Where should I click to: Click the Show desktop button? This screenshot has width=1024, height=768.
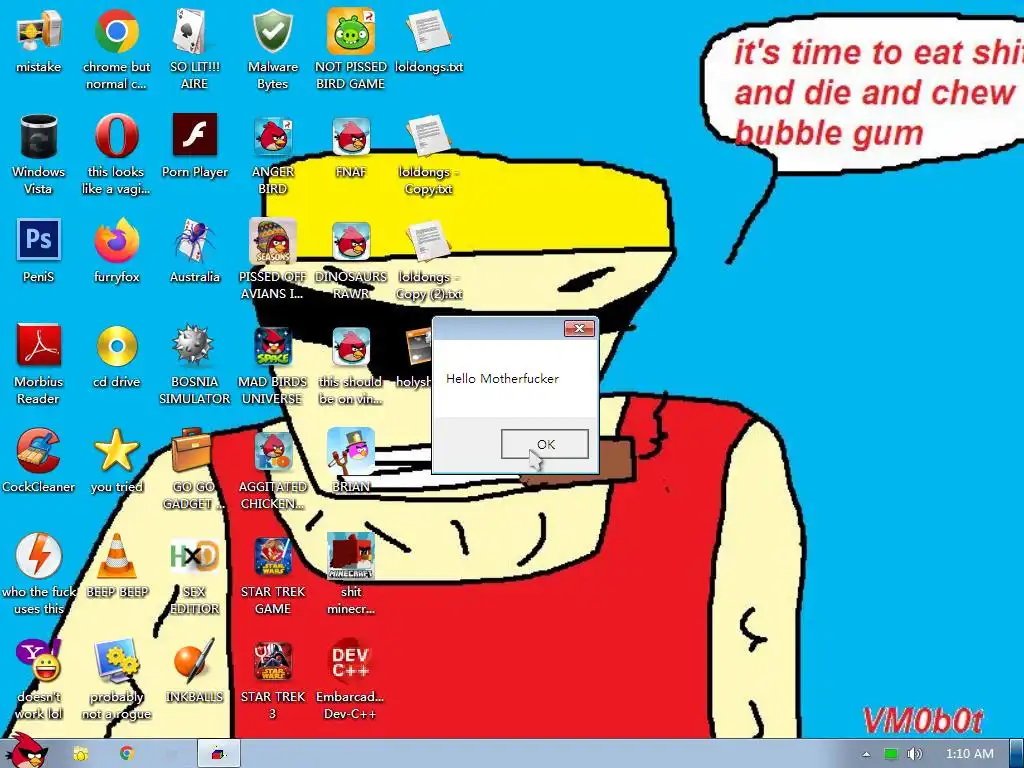[1017, 754]
